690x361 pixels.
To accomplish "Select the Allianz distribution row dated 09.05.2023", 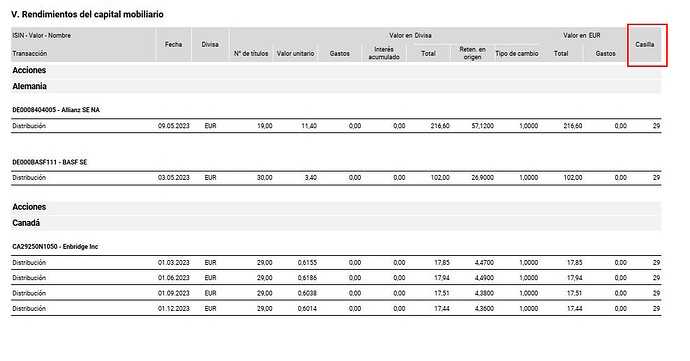I will tap(336, 126).
